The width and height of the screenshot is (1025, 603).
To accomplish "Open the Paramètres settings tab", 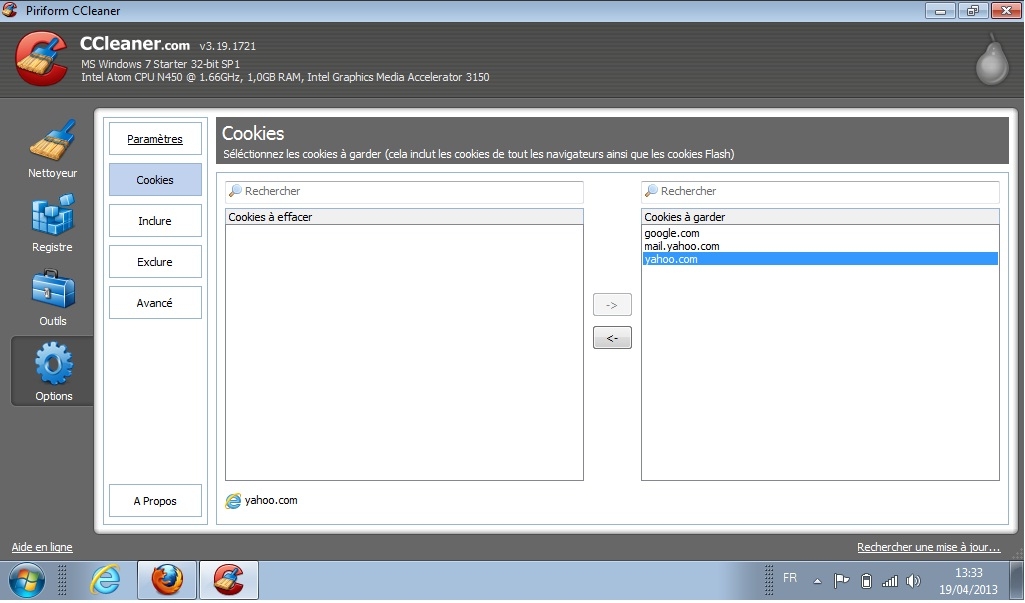I will pyautogui.click(x=155, y=139).
